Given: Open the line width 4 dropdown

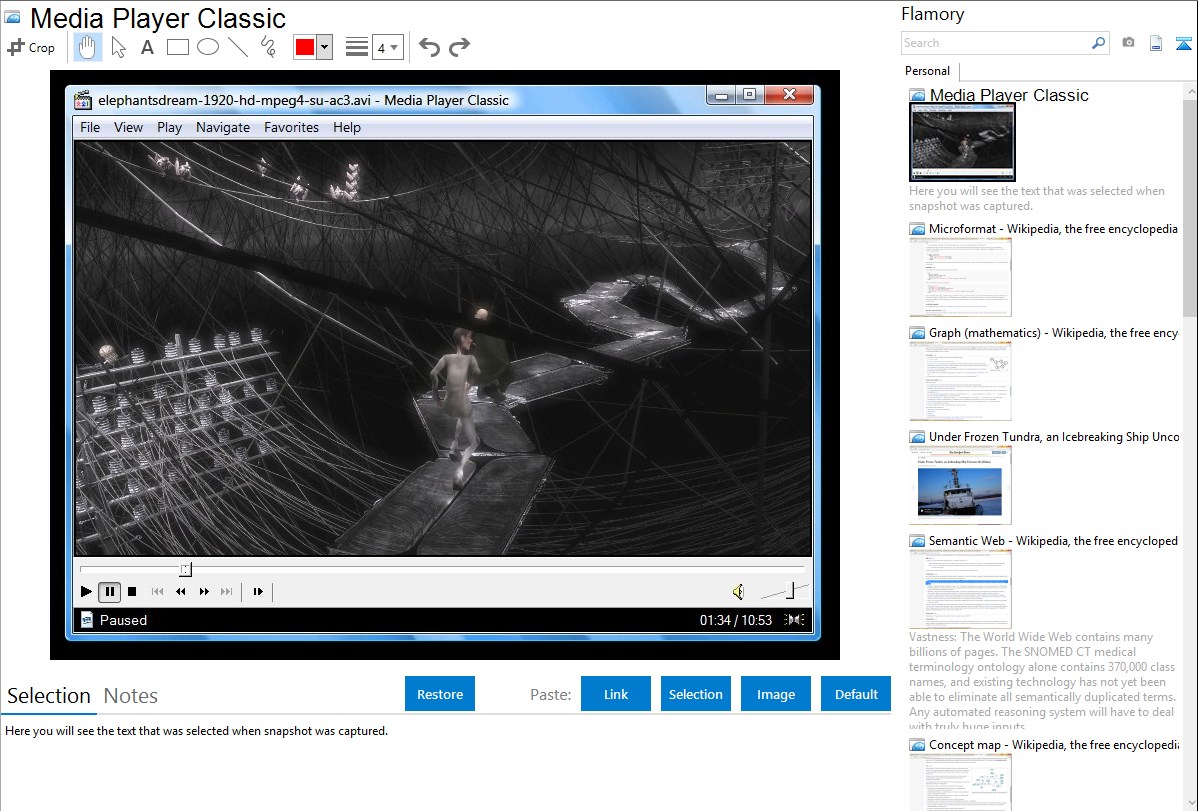Looking at the screenshot, I should pos(388,47).
